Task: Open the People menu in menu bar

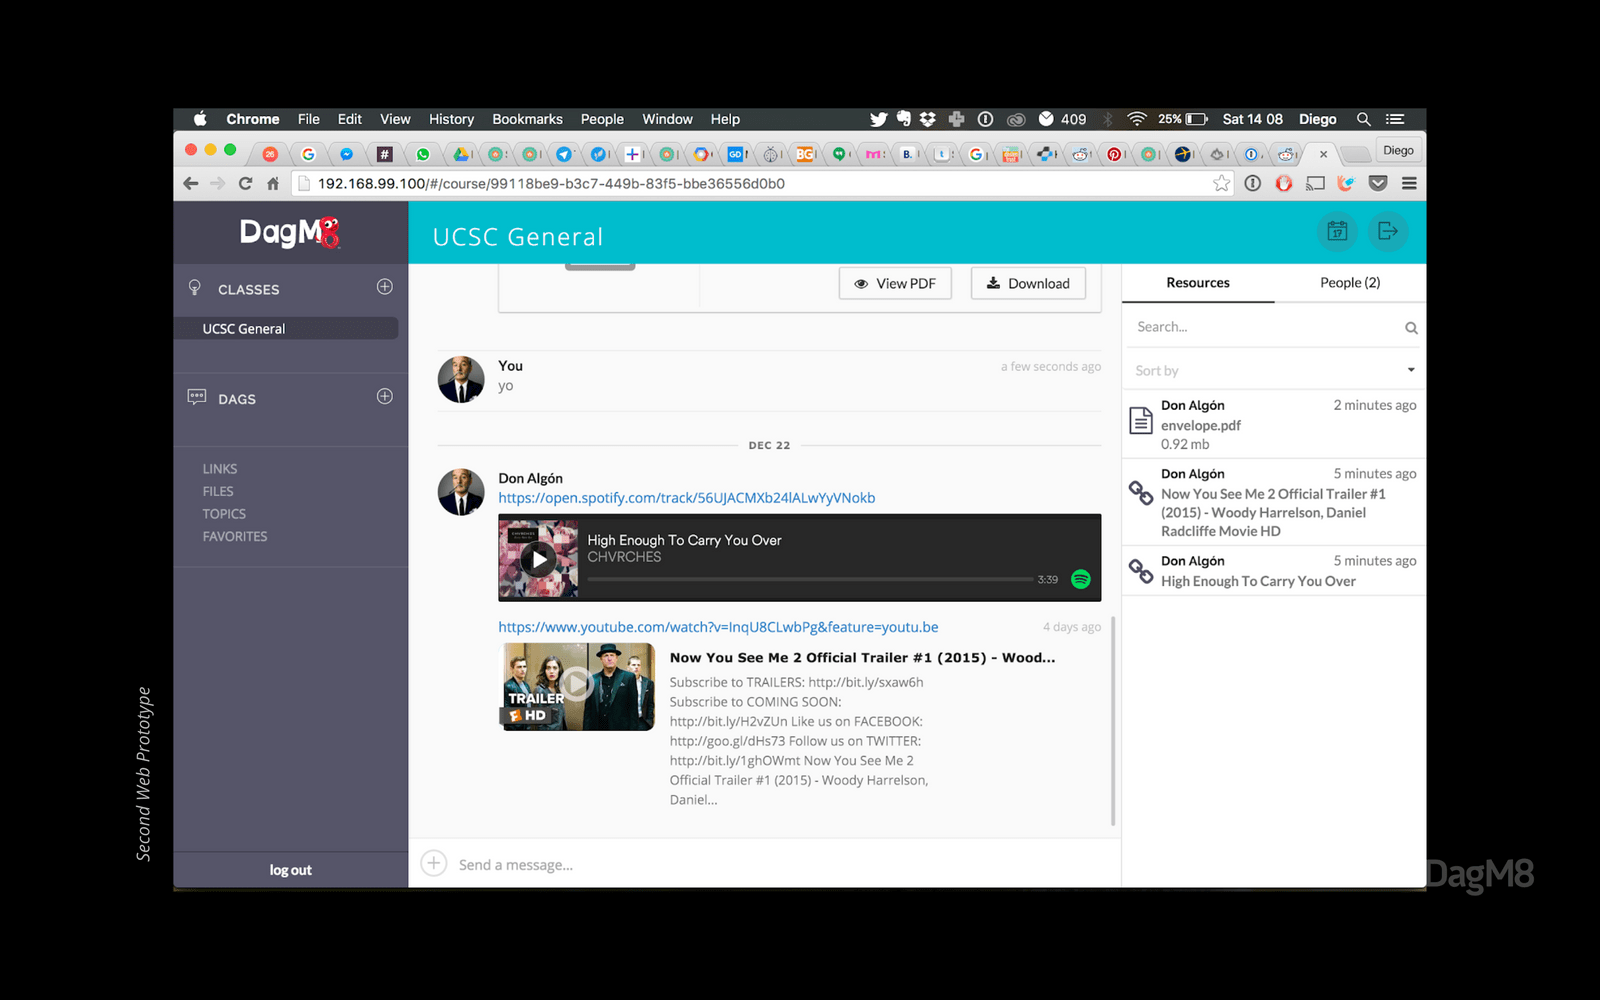Action: [602, 119]
